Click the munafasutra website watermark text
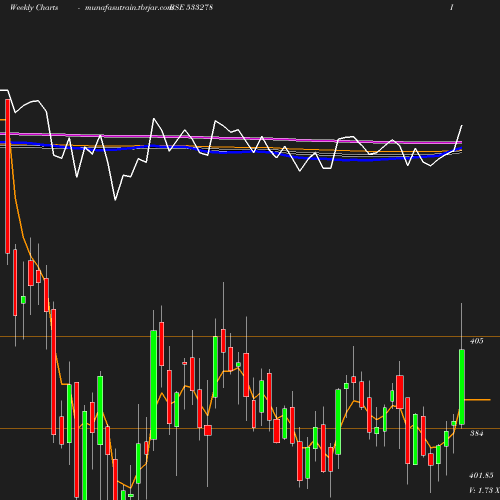 [128, 7]
